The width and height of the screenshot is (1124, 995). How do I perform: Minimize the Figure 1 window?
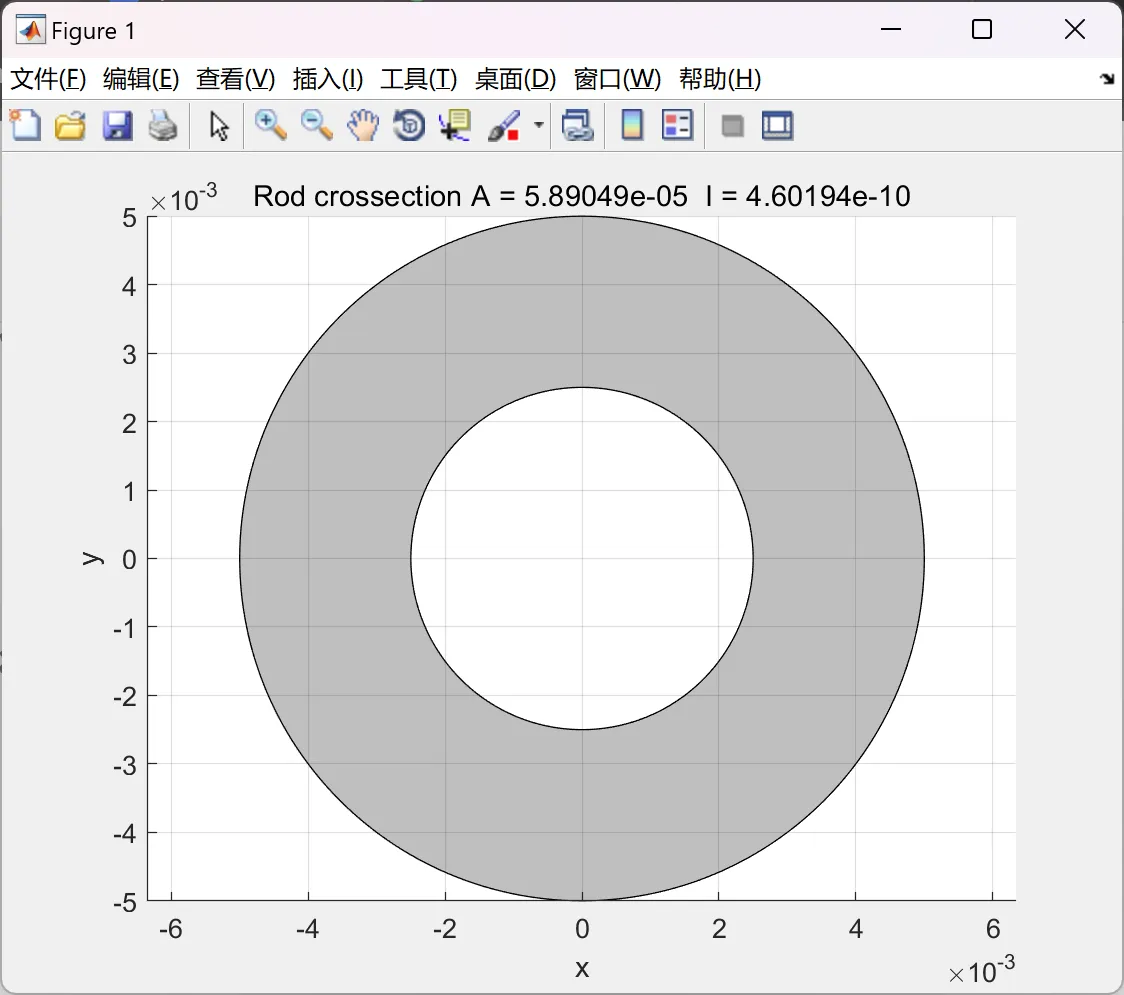tap(890, 29)
